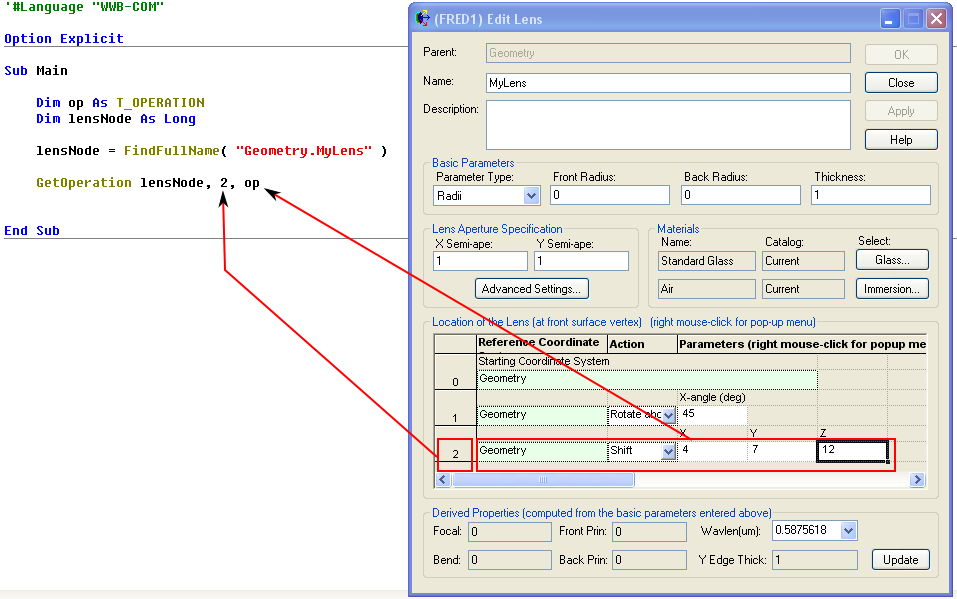957x599 pixels.
Task: Expand the Rotate action dropdown in row 1
Action: coord(669,415)
